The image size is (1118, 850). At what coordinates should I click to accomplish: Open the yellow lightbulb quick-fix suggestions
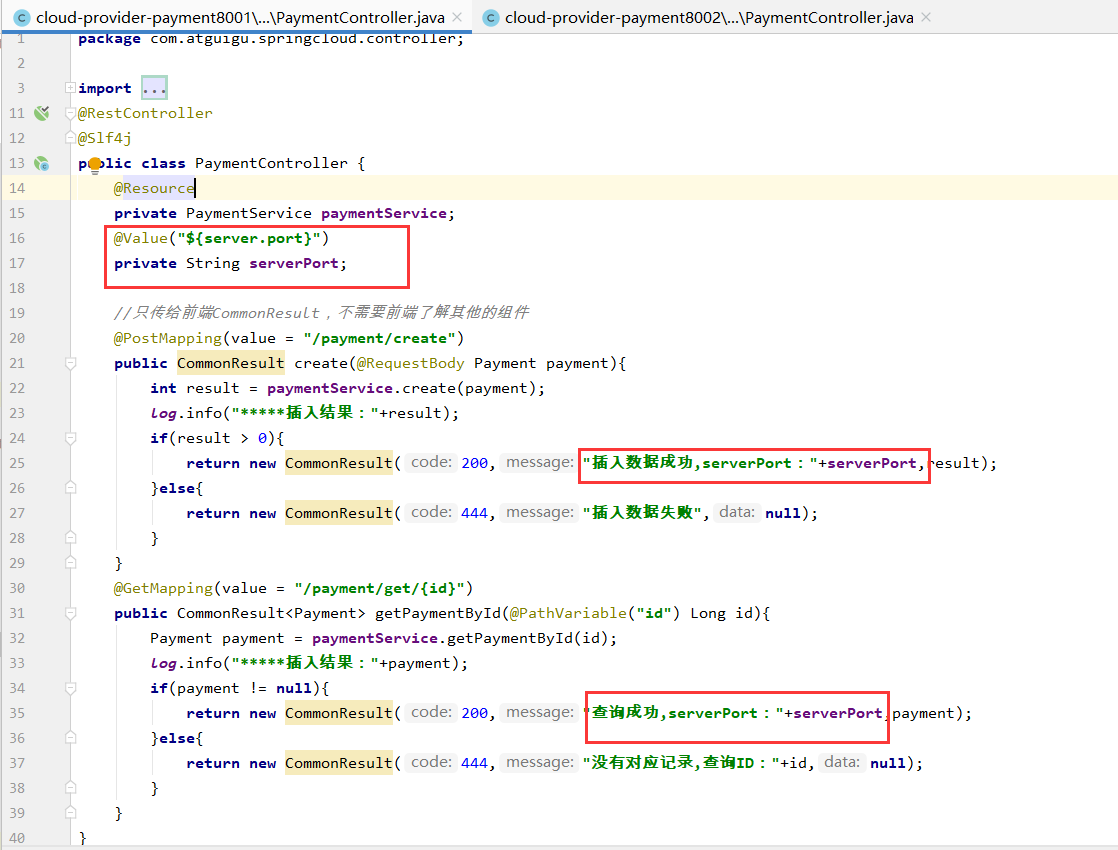95,164
